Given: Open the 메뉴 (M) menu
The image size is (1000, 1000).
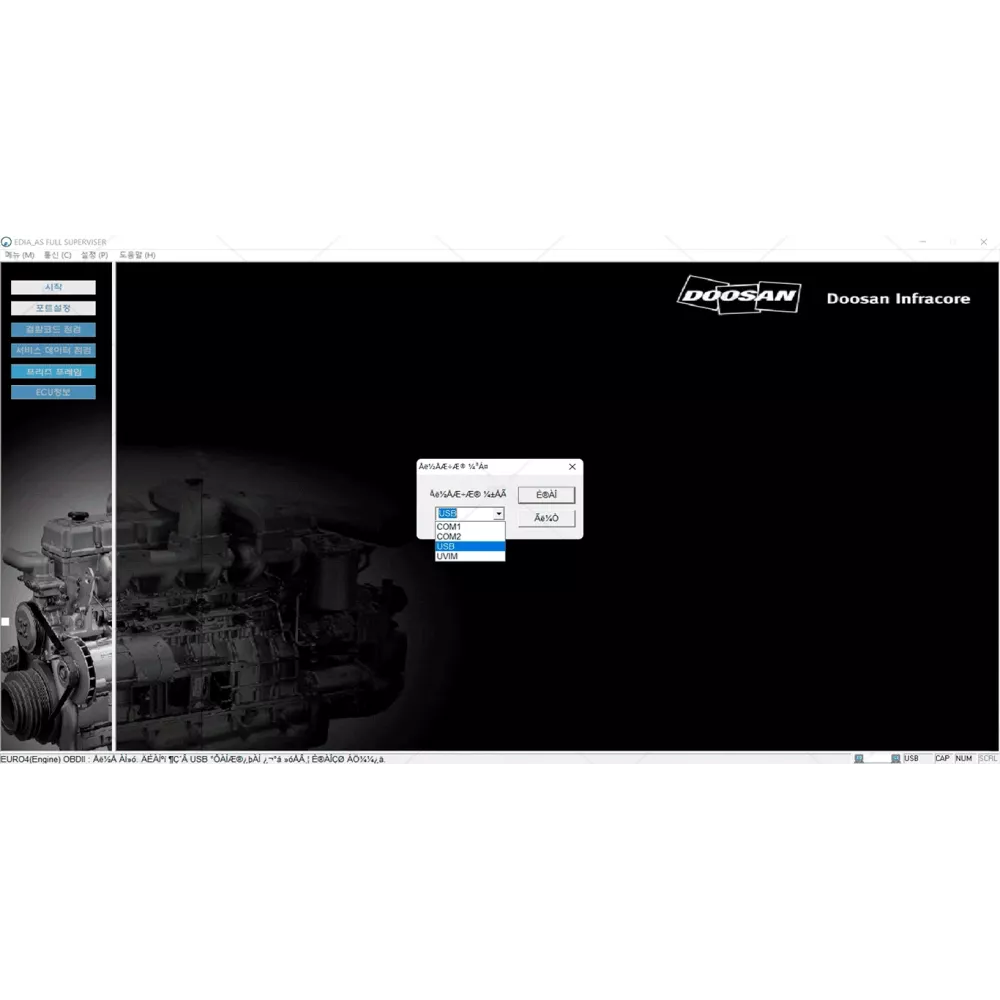Looking at the screenshot, I should tap(19, 255).
